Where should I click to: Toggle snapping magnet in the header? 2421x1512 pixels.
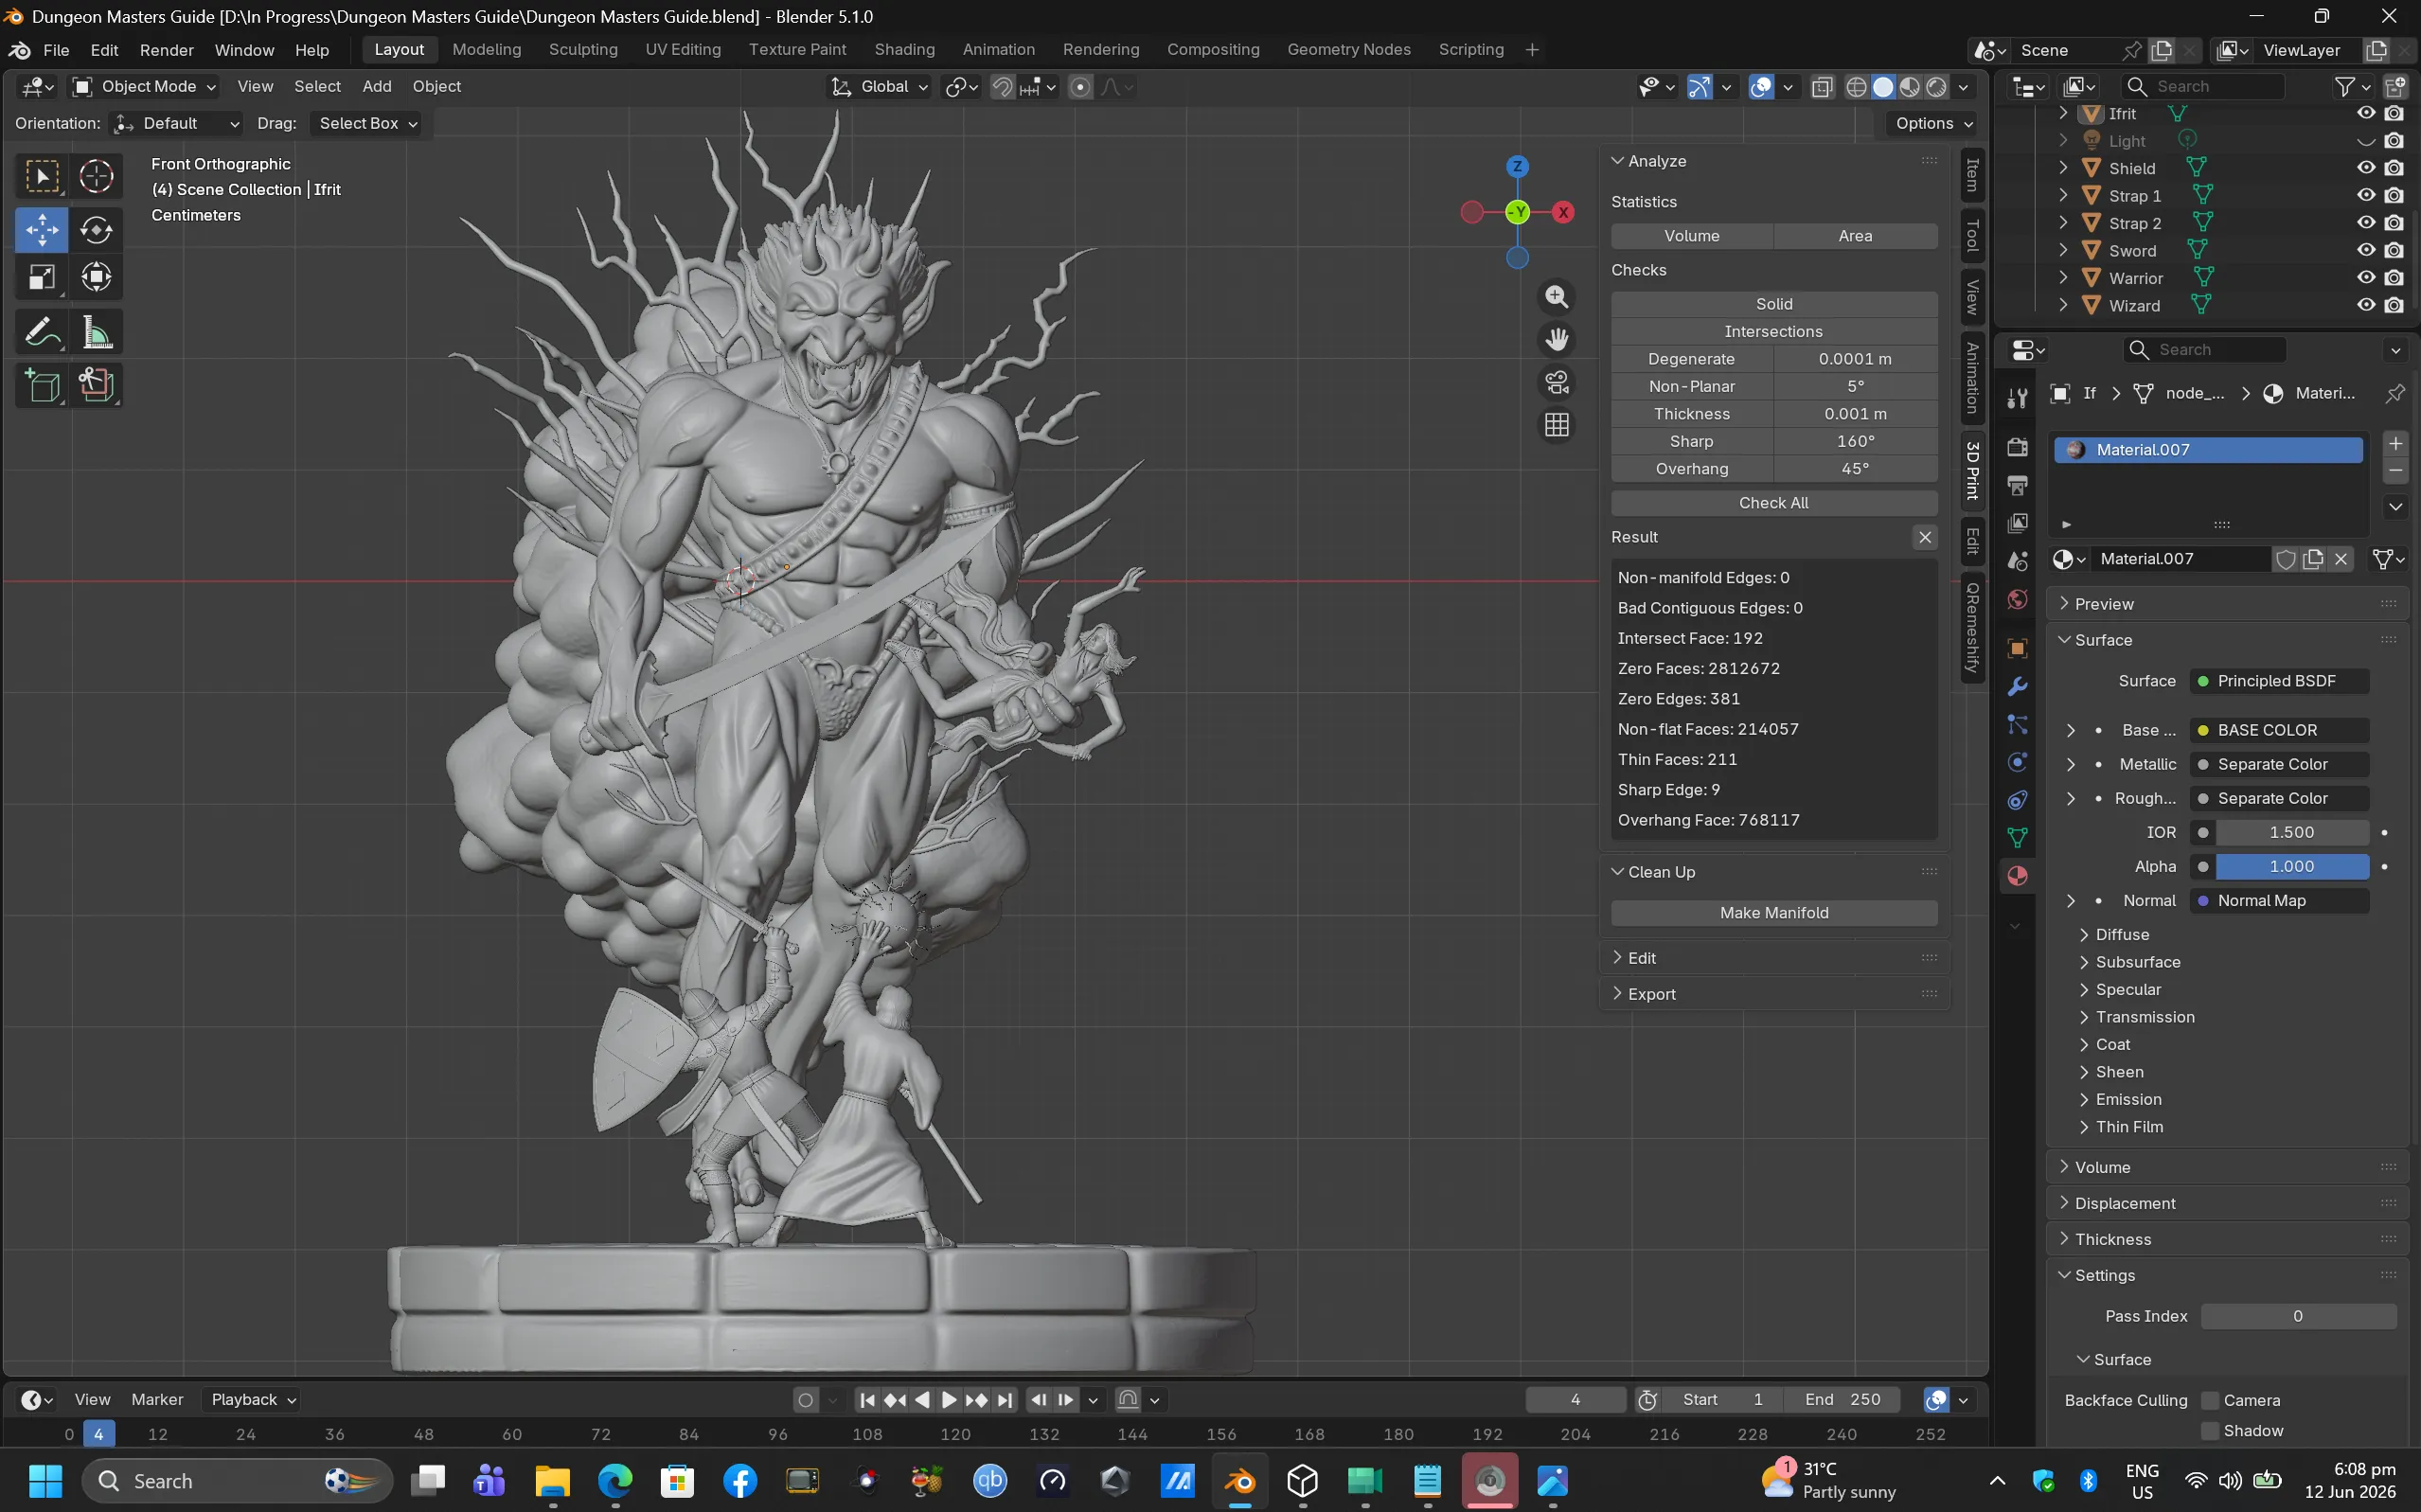pyautogui.click(x=1002, y=87)
